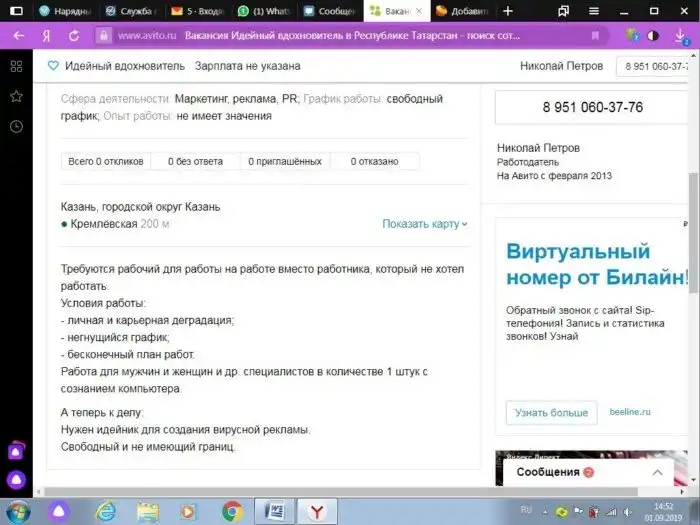This screenshot has height=525, width=700.
Task: Launch Alice assistant from the taskbar
Action: (x=58, y=511)
